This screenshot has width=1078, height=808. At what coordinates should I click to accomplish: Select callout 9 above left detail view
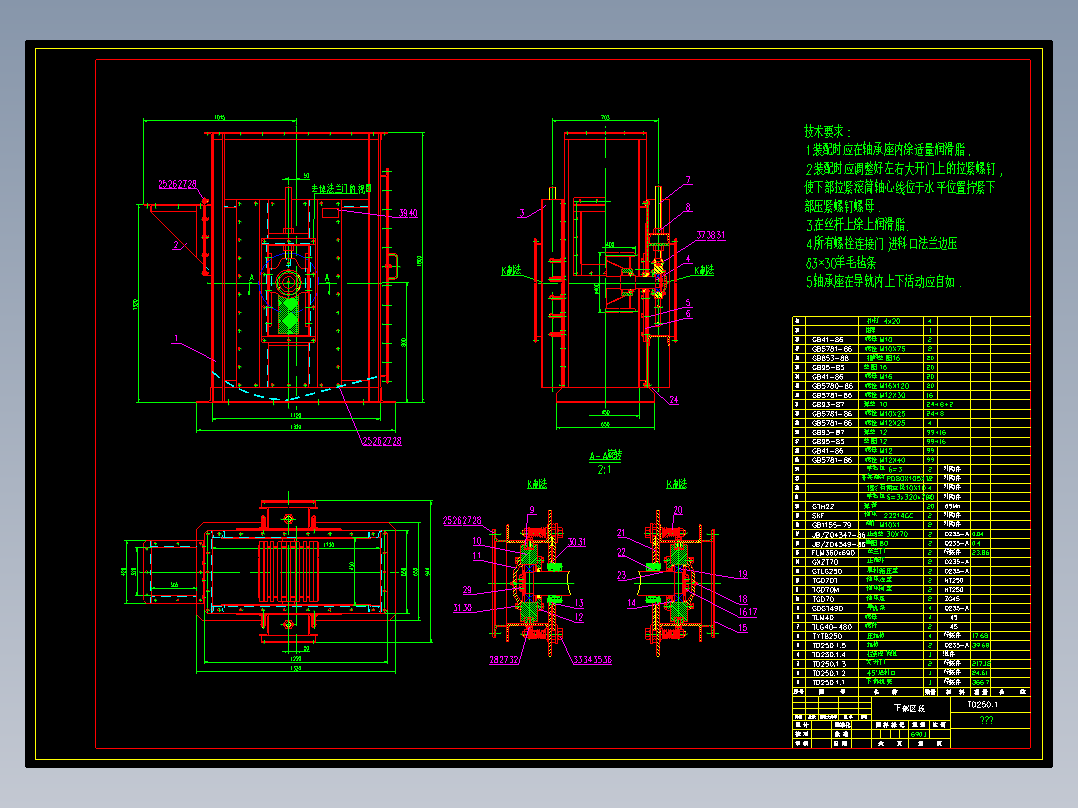coord(531,510)
